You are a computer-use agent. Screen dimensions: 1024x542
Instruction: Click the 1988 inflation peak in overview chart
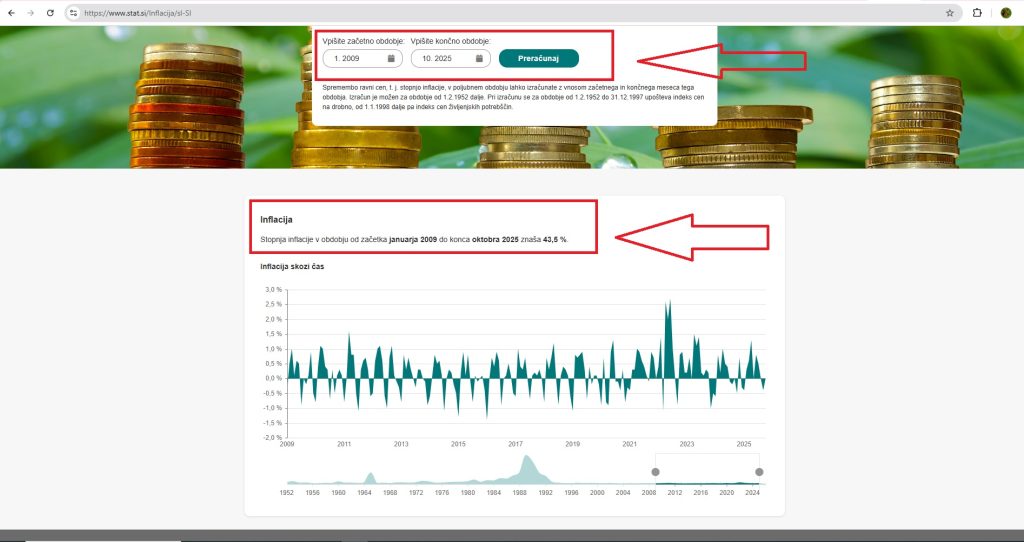pyautogui.click(x=527, y=464)
